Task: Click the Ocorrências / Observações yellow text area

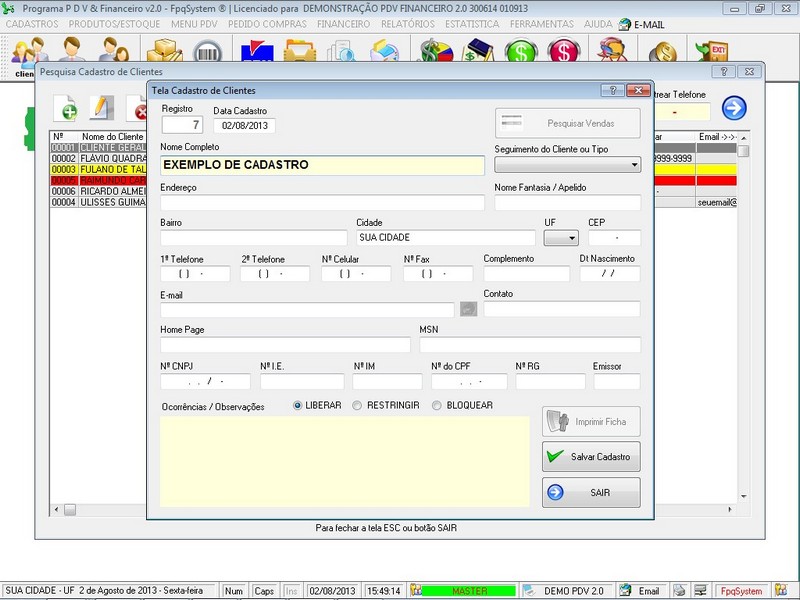Action: pyautogui.click(x=344, y=461)
